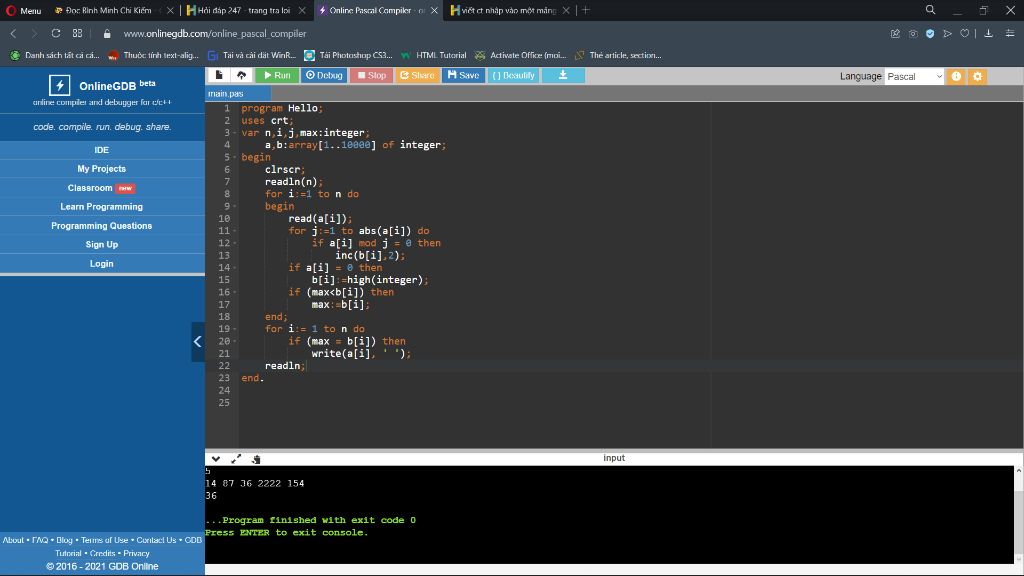The height and width of the screenshot is (576, 1024).
Task: Open the IDE sidebar item
Action: click(x=102, y=150)
